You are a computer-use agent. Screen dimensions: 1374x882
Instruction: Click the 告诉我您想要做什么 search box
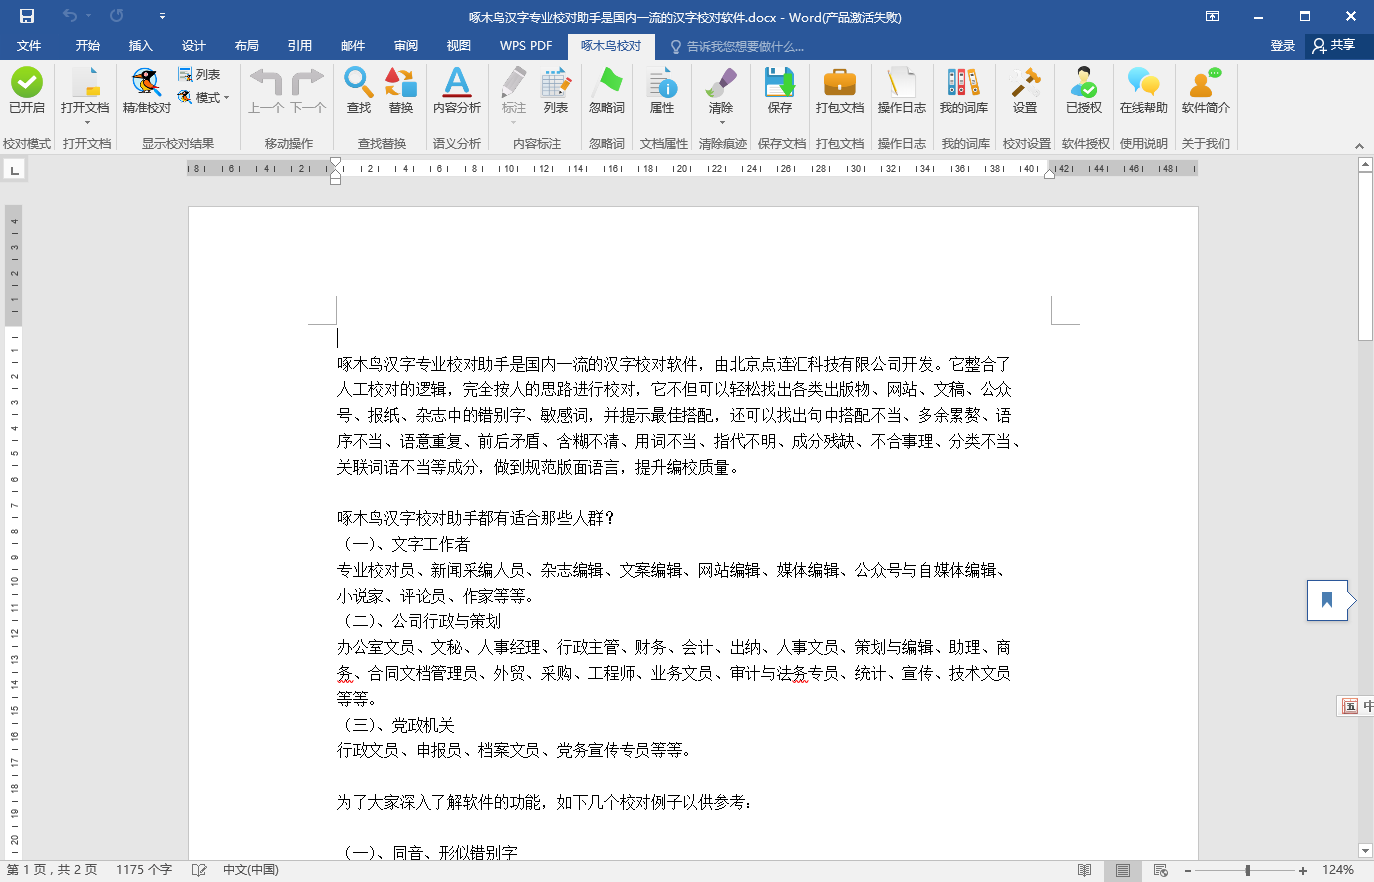point(737,47)
